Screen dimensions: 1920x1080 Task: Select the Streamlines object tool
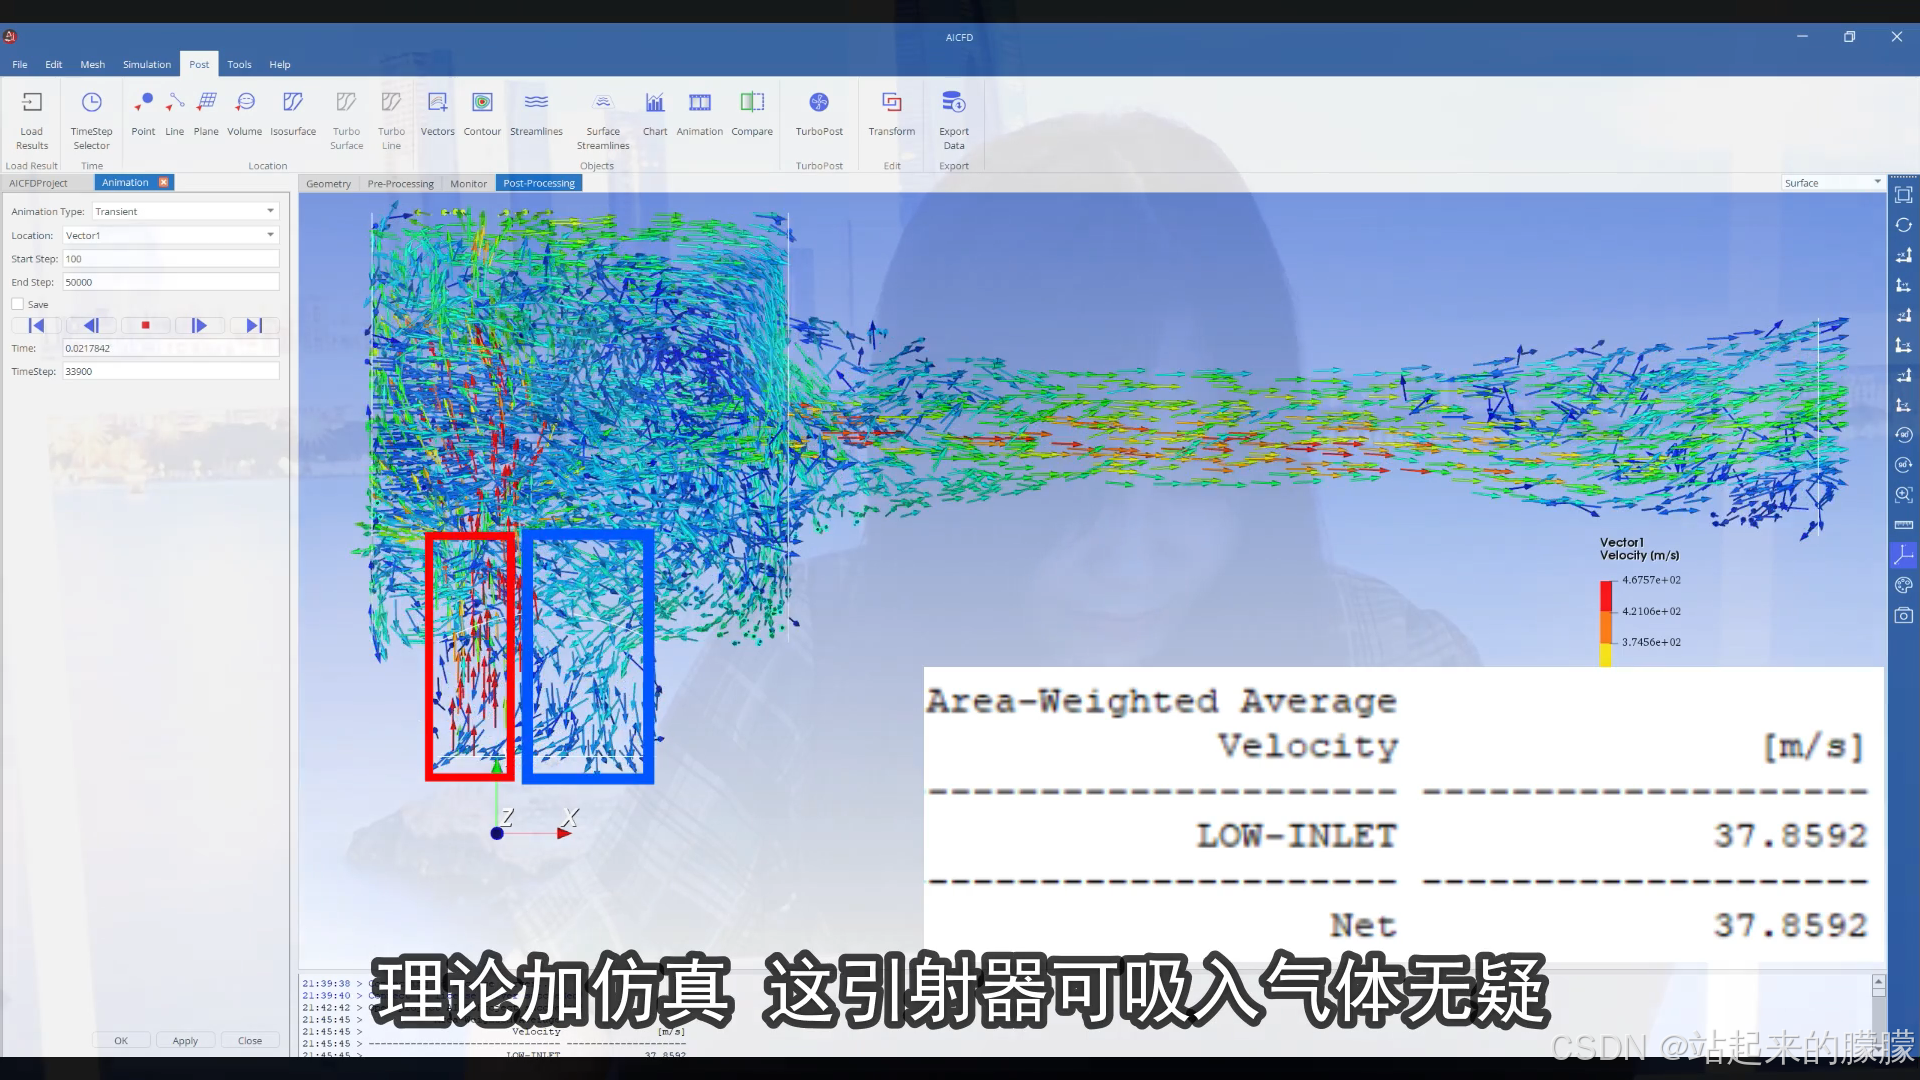[536, 103]
